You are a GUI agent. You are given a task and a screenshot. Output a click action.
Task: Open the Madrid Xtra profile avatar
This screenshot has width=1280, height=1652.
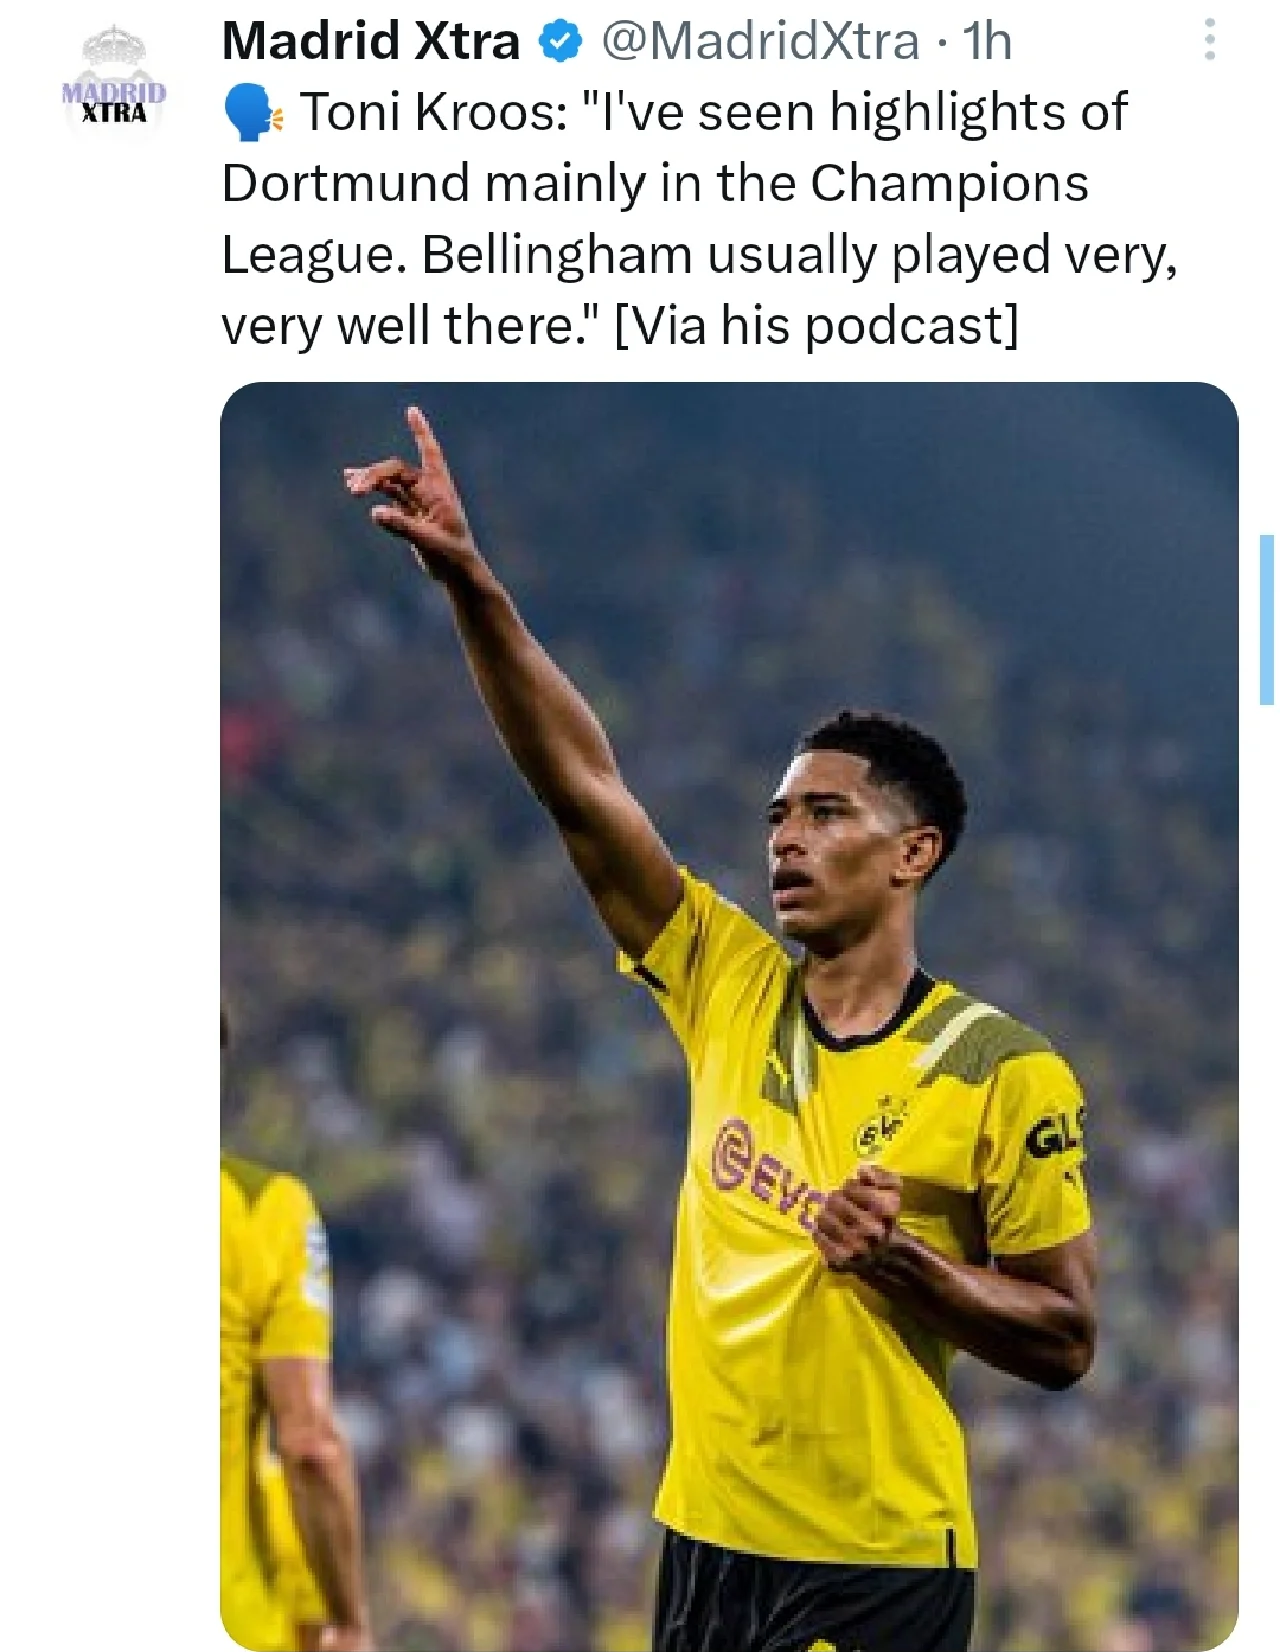pos(114,84)
